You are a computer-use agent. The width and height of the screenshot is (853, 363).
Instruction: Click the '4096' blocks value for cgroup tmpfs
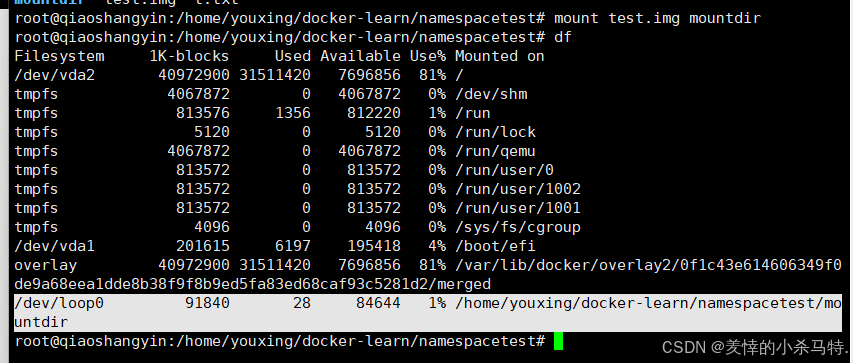212,227
